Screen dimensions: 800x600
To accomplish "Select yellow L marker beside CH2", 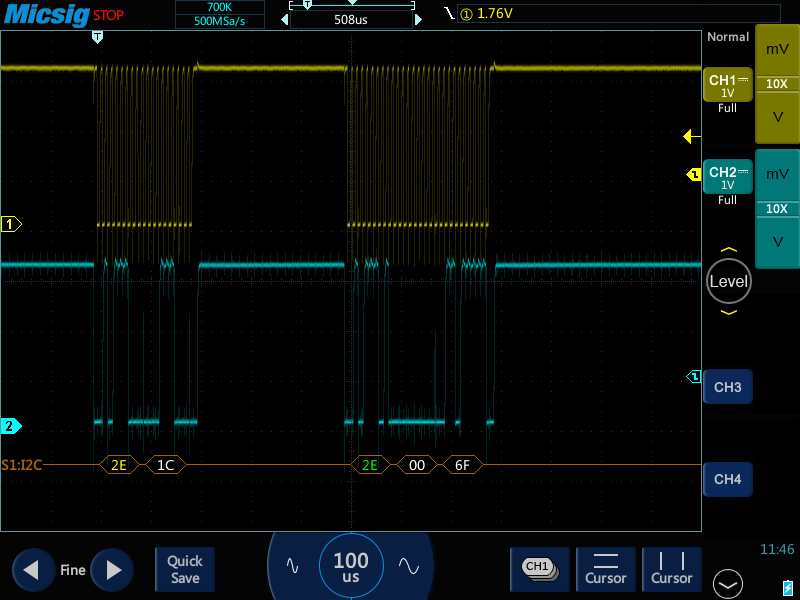I will point(694,174).
